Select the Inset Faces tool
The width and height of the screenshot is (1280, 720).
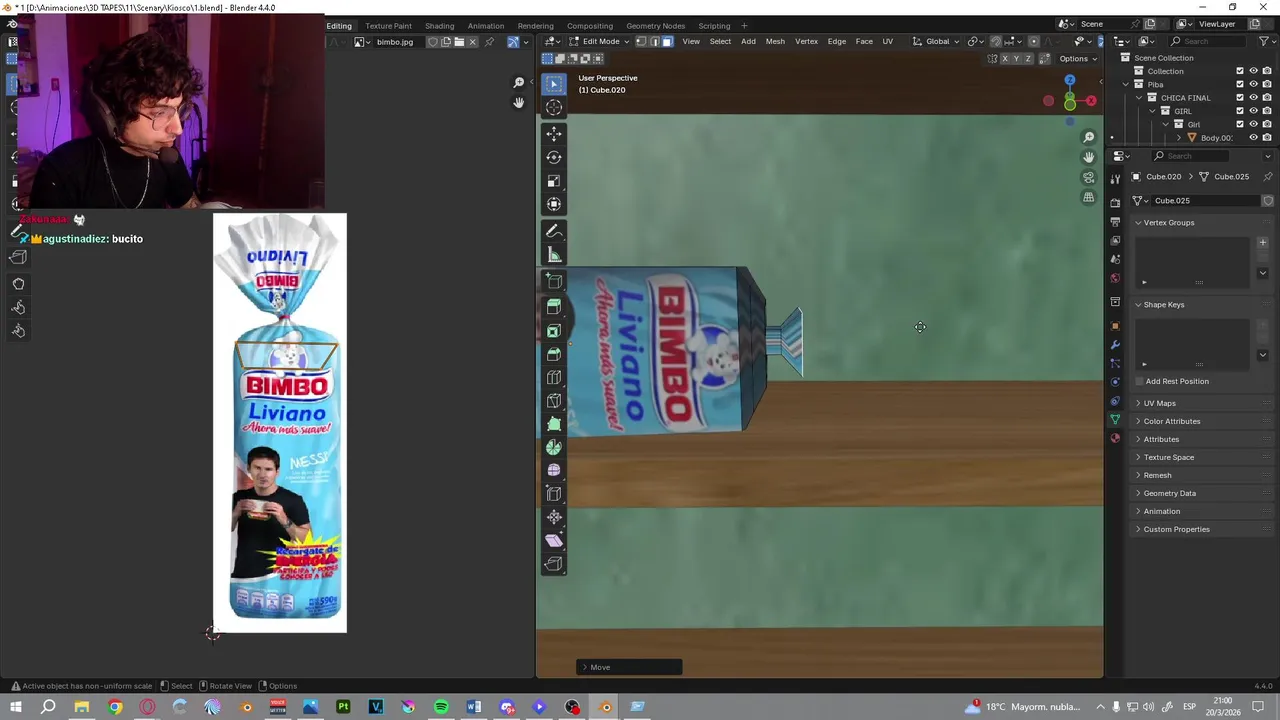[x=554, y=331]
